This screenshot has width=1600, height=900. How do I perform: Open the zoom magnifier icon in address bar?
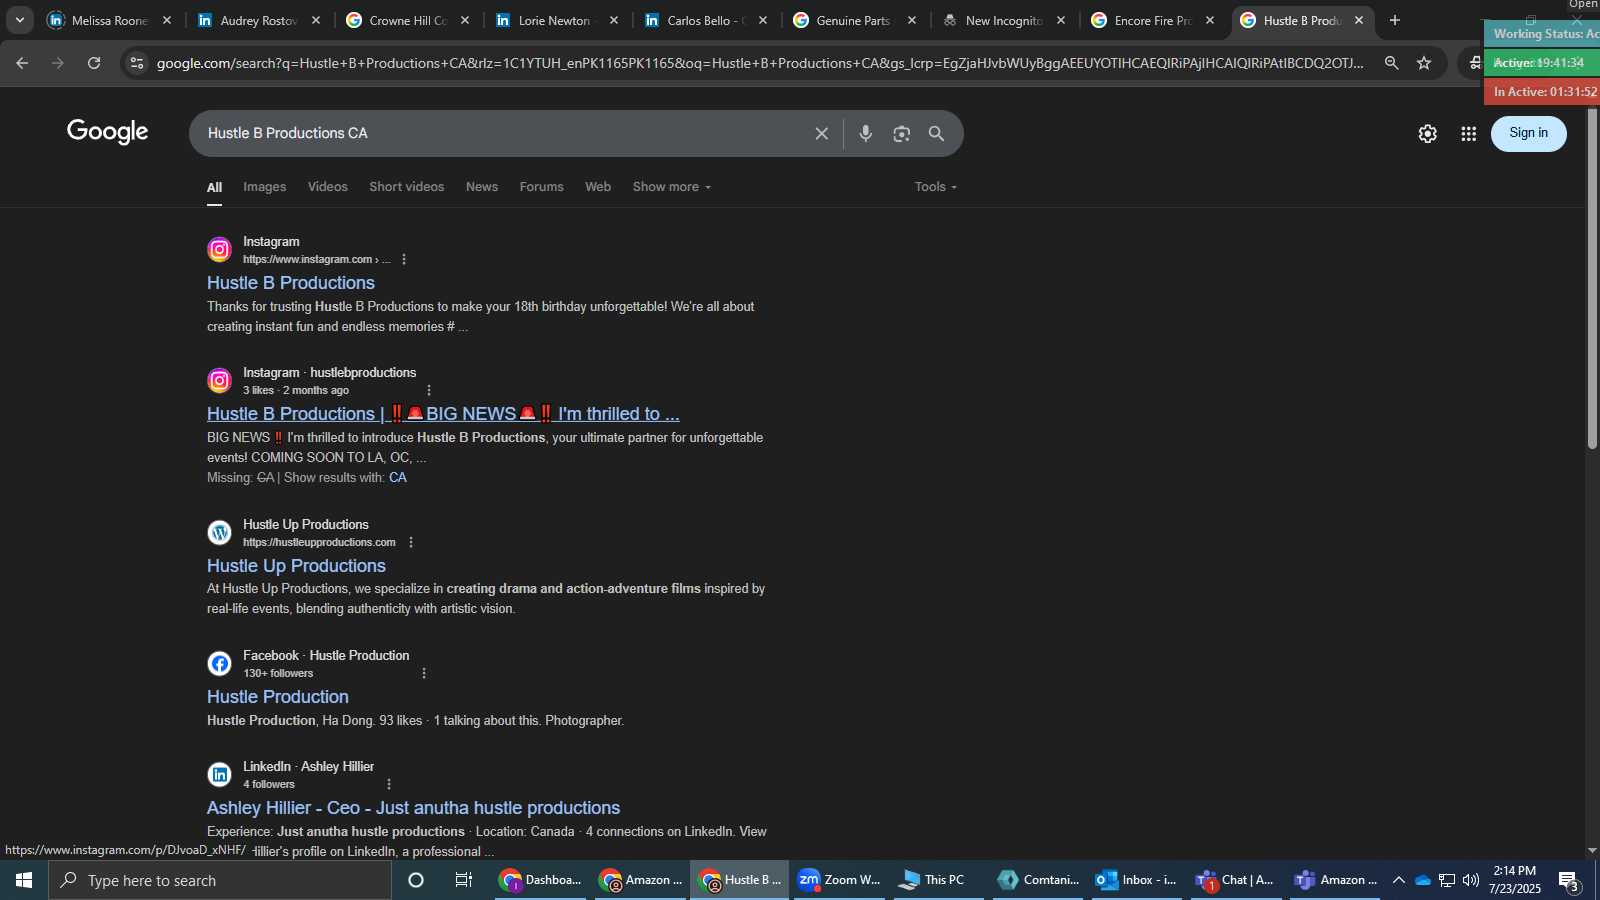[1391, 63]
